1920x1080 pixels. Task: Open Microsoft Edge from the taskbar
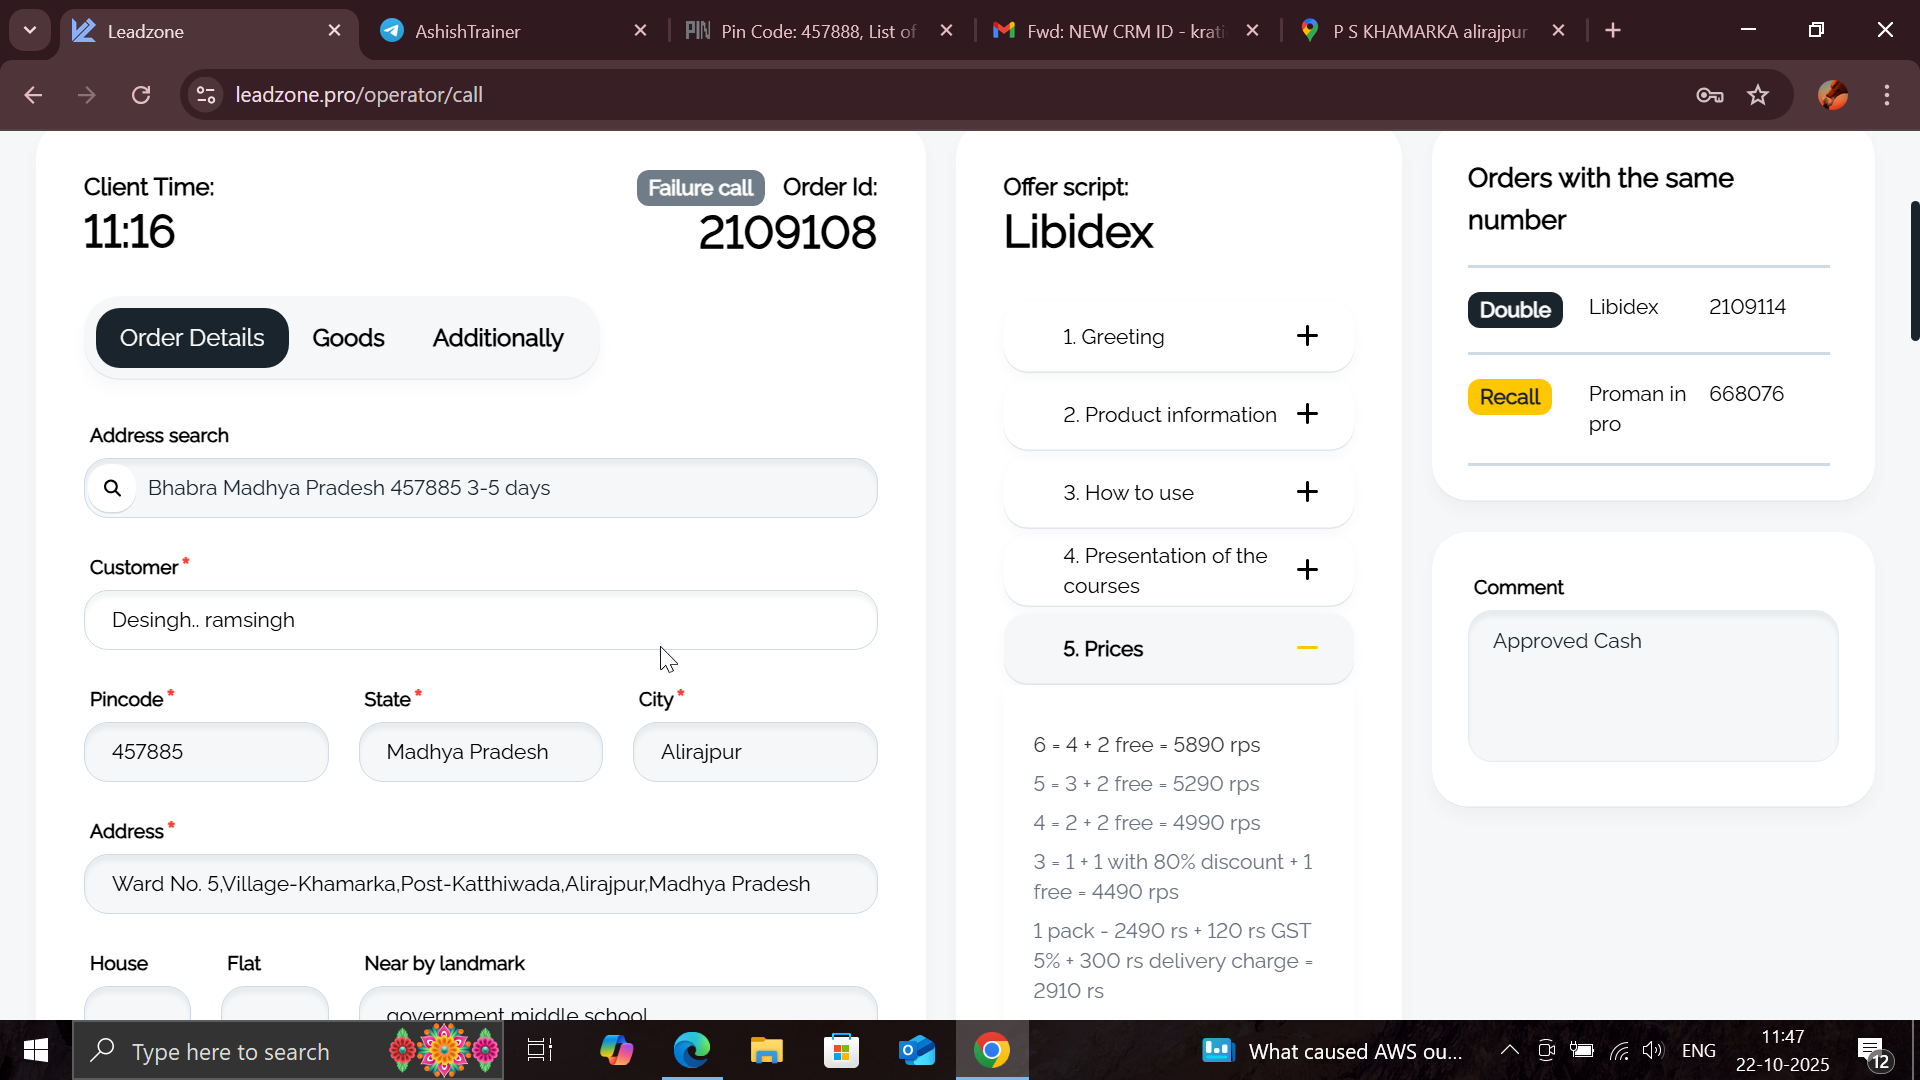click(691, 1051)
